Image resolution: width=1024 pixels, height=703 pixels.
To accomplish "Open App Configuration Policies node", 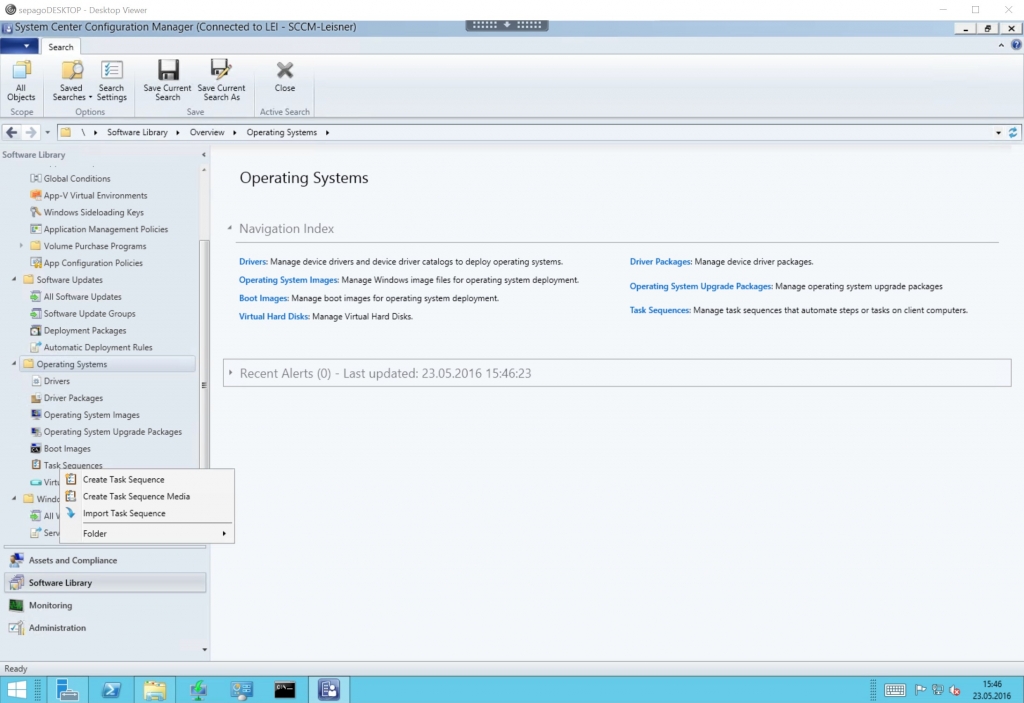I will [x=93, y=263].
